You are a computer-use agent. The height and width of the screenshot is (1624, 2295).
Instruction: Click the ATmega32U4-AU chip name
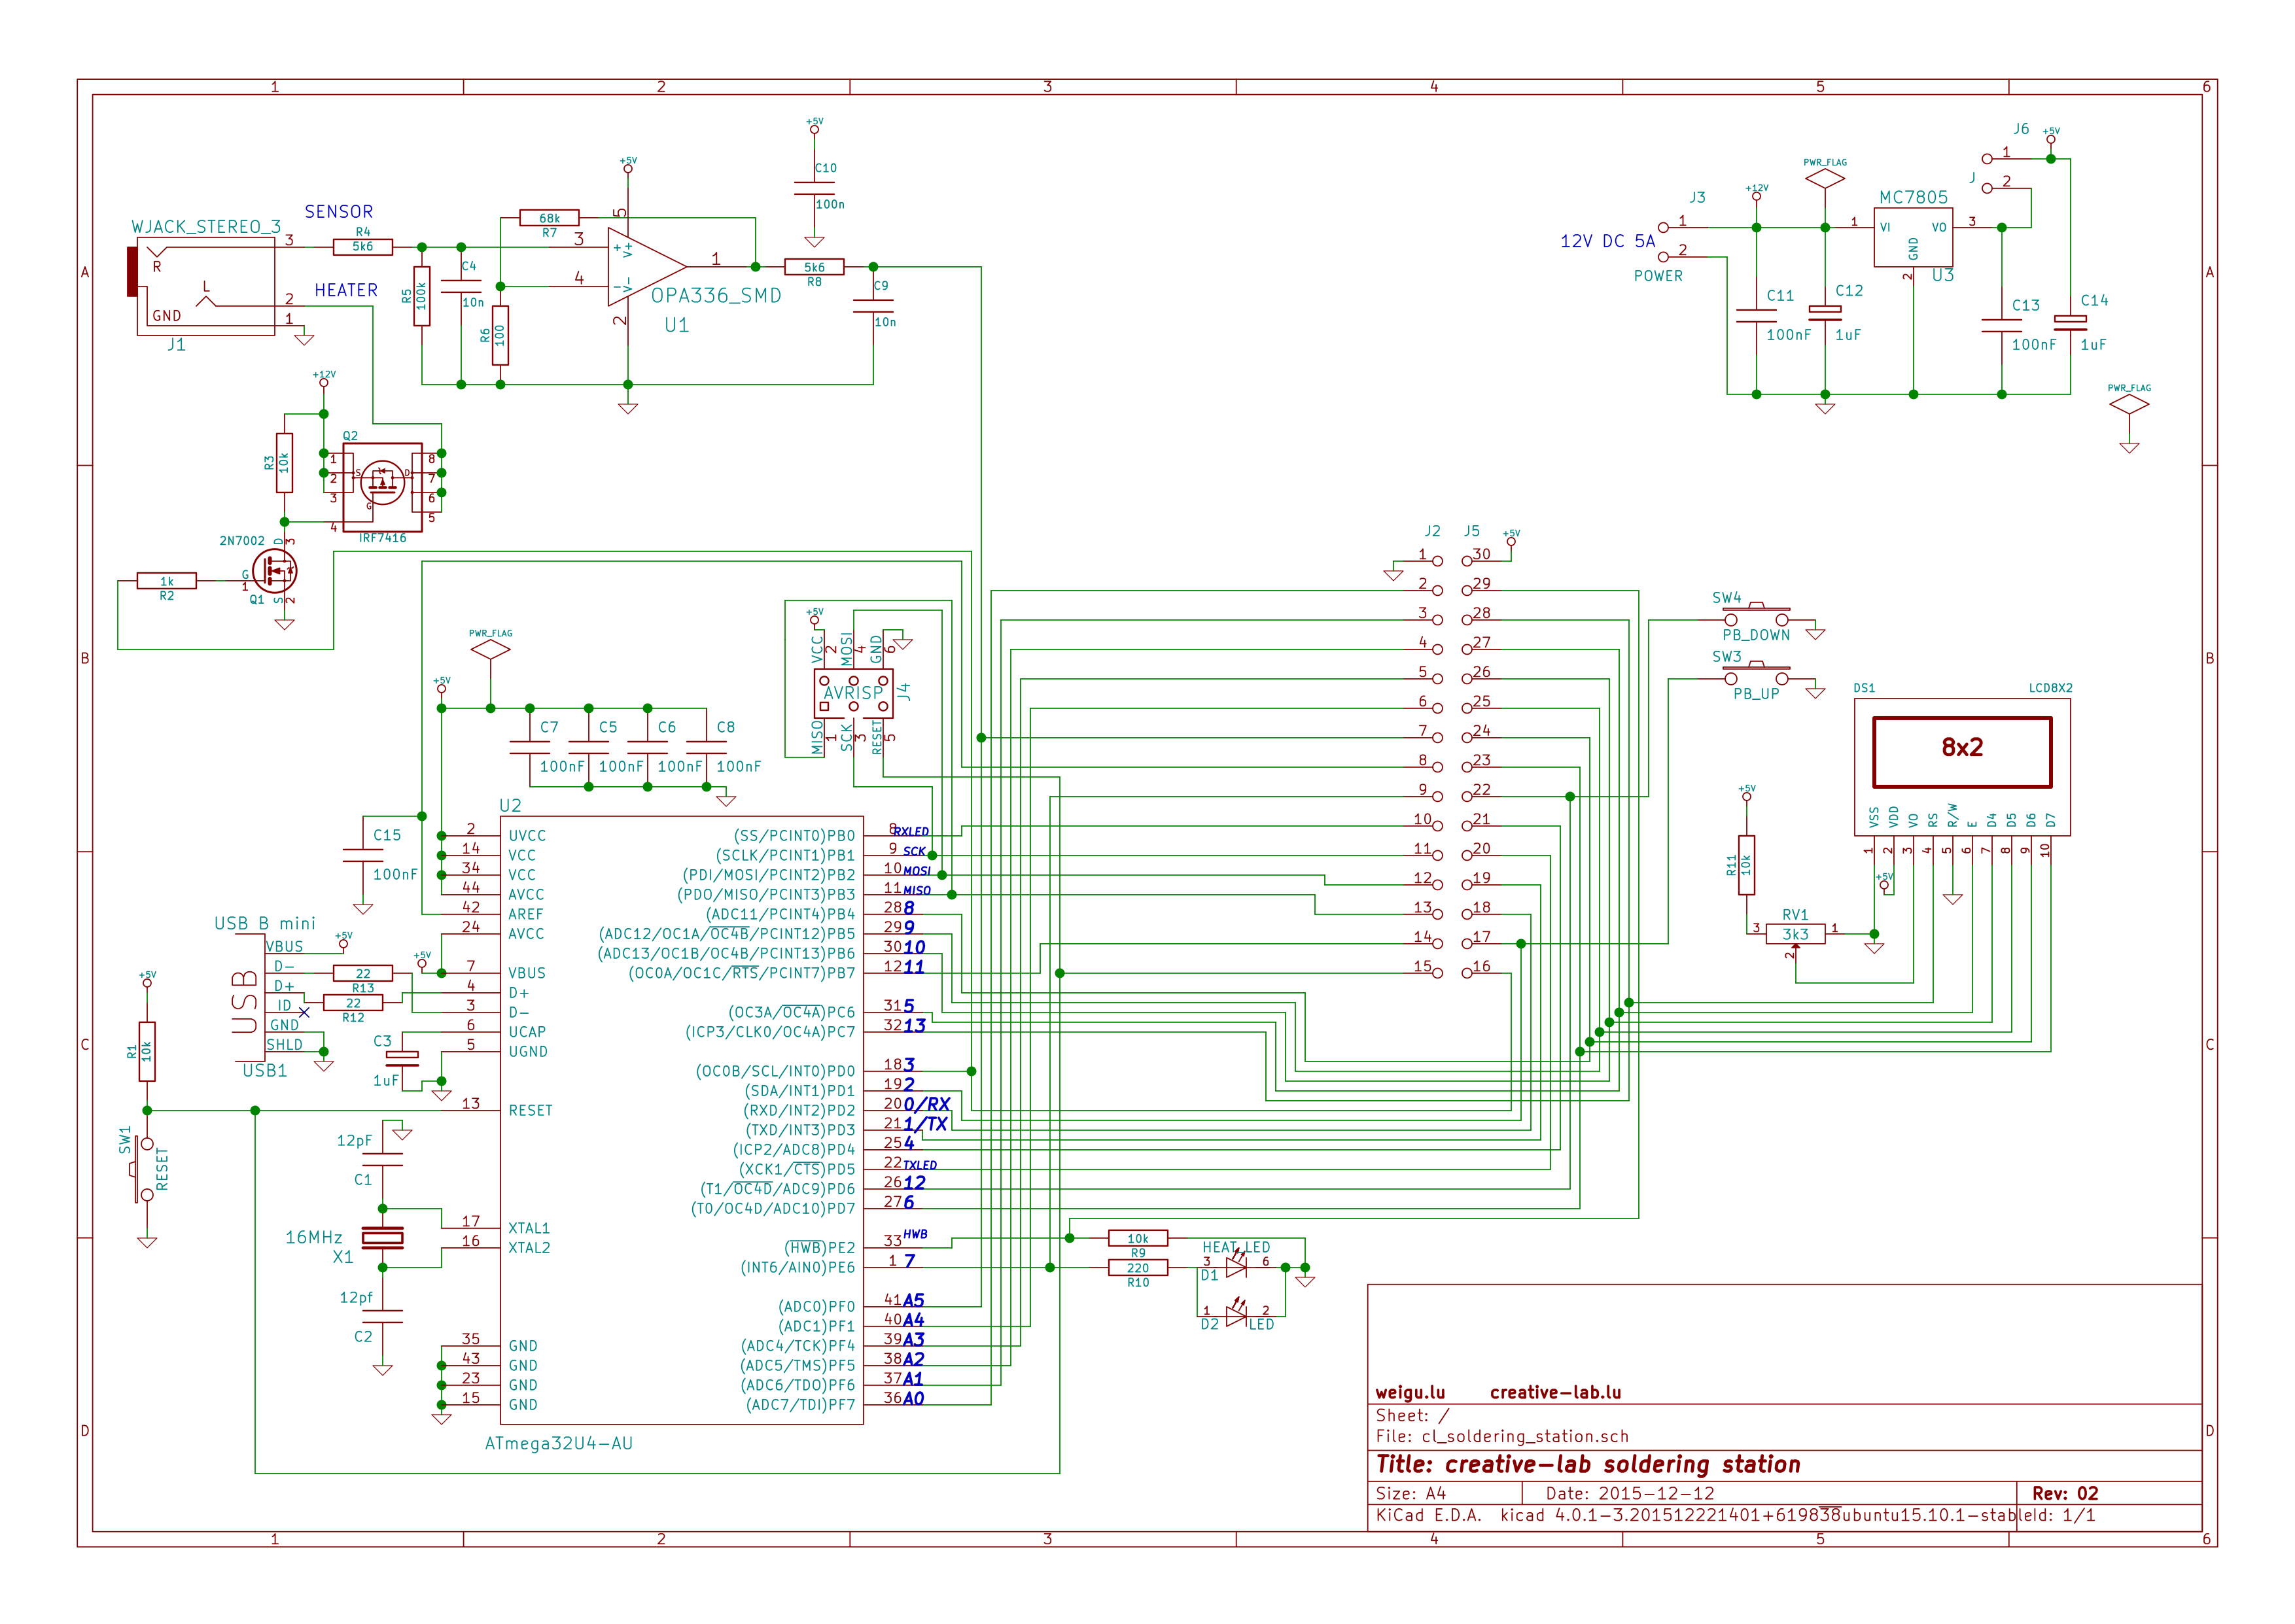(559, 1443)
